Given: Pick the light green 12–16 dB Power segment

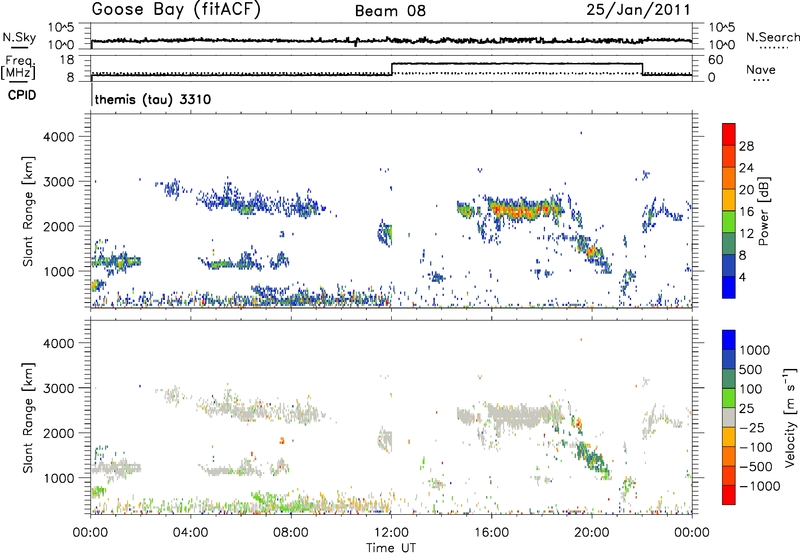Looking at the screenshot, I should (x=729, y=221).
